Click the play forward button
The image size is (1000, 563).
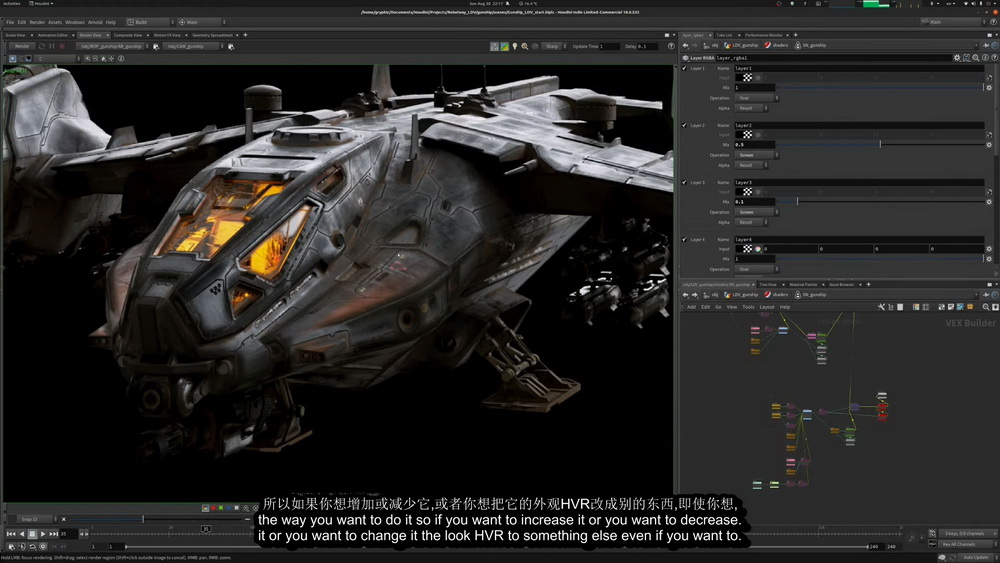tap(43, 534)
